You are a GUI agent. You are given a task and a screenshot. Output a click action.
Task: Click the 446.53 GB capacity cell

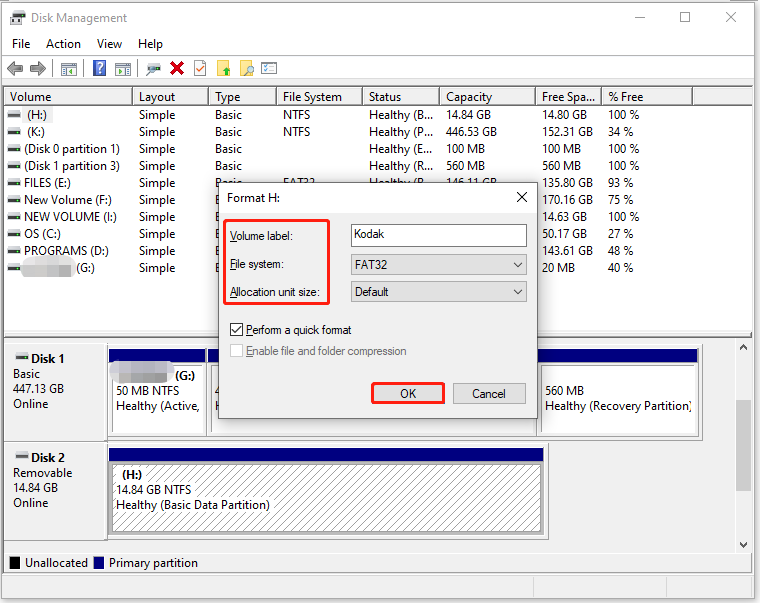coord(471,132)
